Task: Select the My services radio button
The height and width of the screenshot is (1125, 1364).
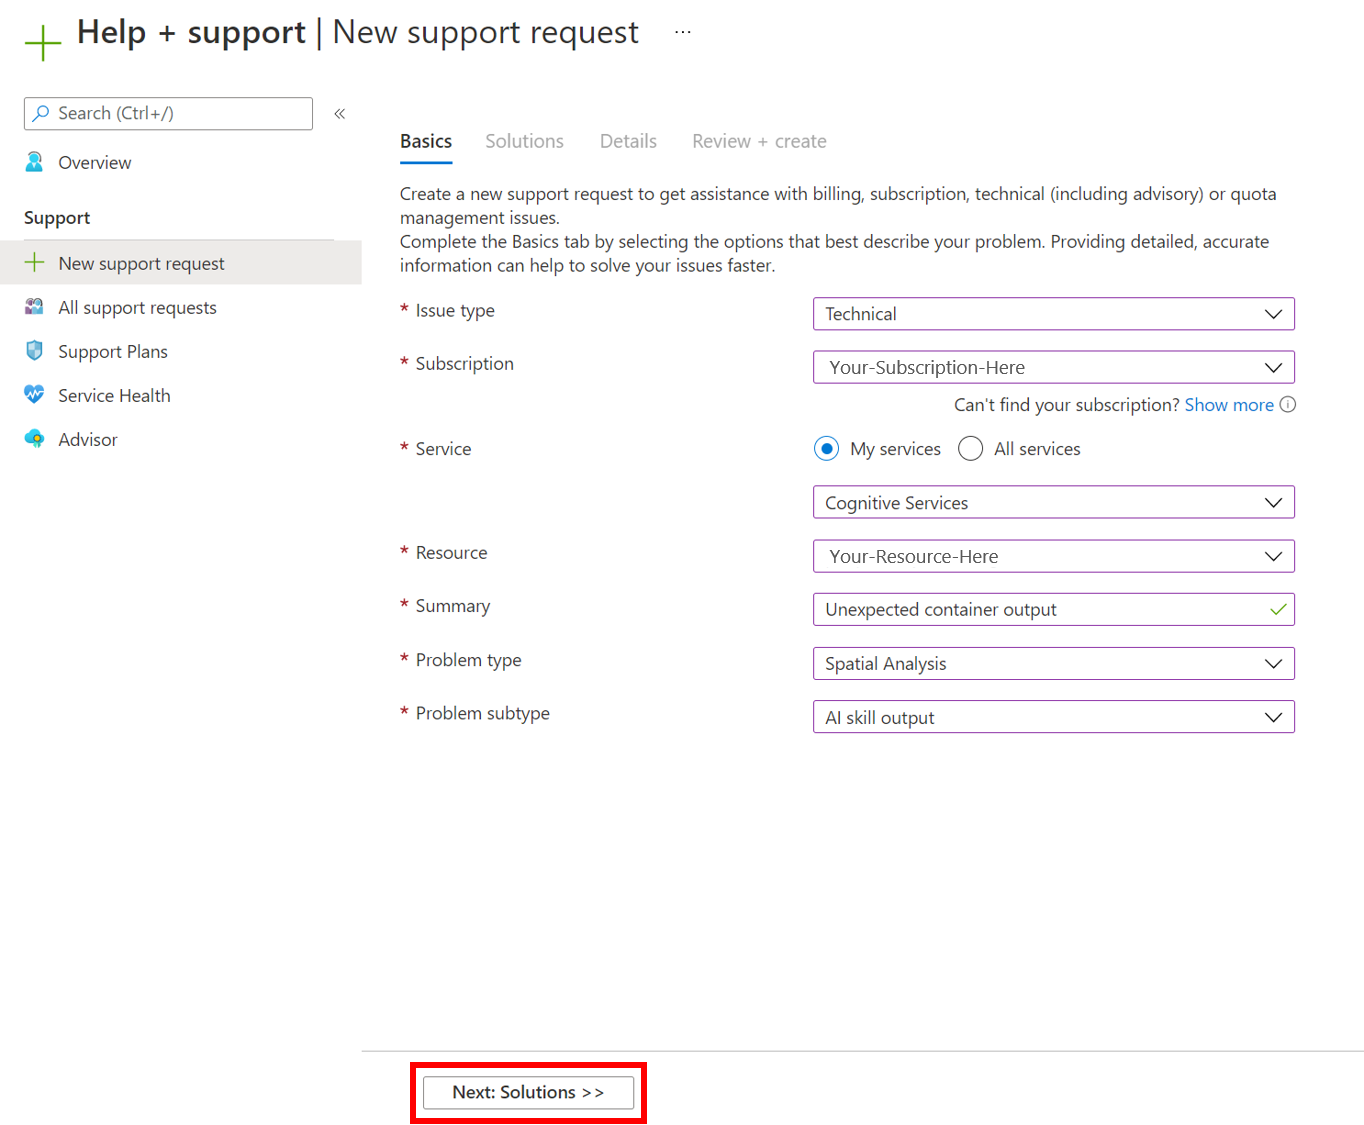Action: tap(826, 449)
